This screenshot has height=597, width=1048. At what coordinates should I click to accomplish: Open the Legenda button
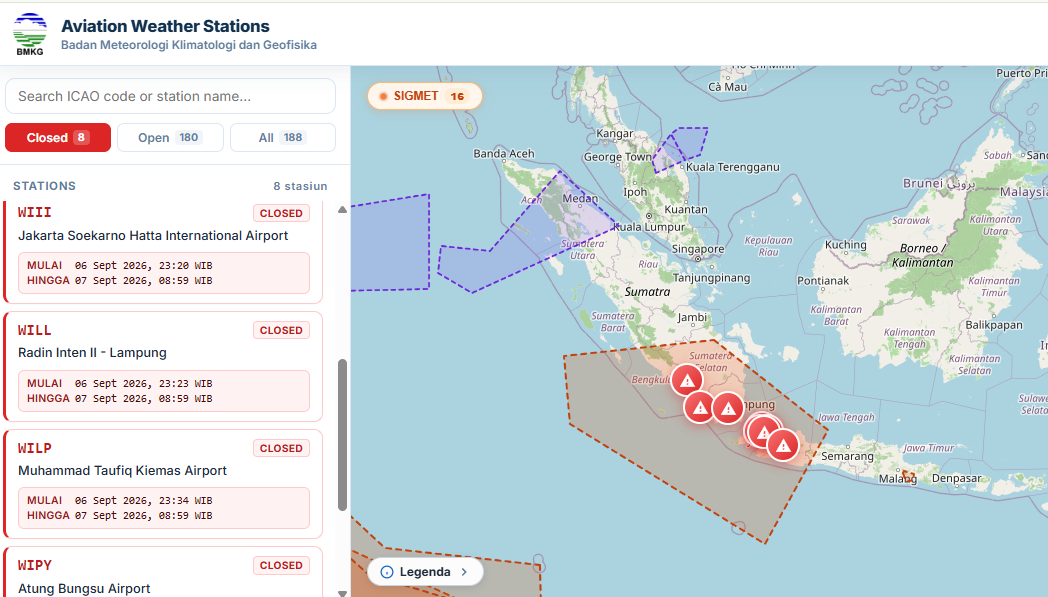425,572
